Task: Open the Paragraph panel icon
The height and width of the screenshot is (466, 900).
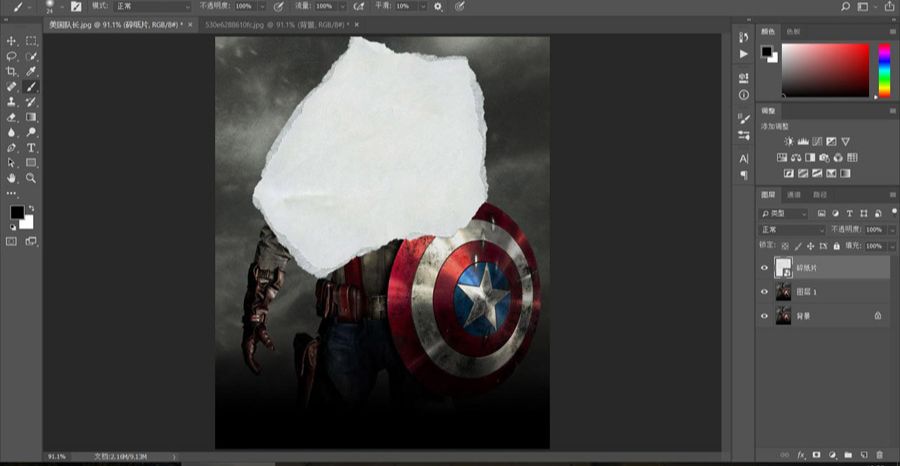Action: coord(744,175)
